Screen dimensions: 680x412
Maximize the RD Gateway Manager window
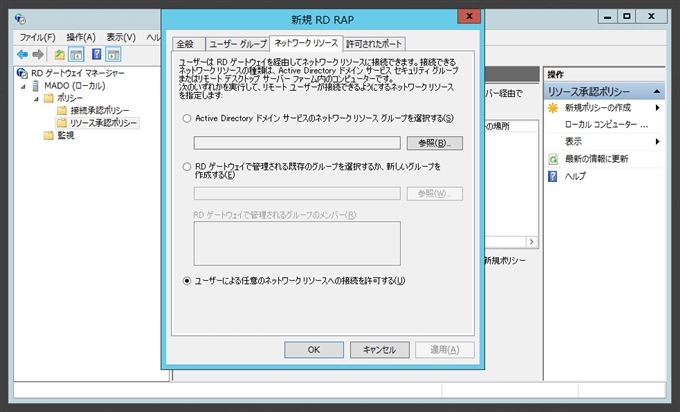click(x=627, y=16)
